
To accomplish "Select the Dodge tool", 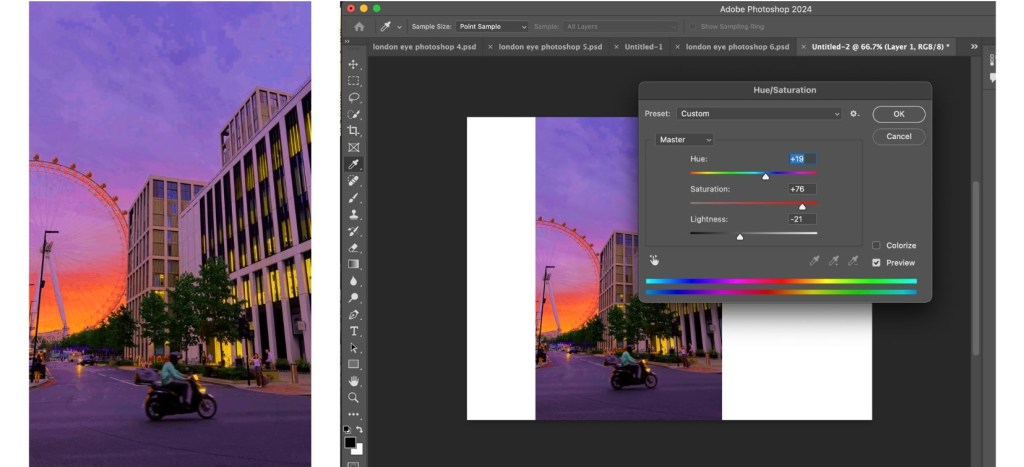I will 353,298.
